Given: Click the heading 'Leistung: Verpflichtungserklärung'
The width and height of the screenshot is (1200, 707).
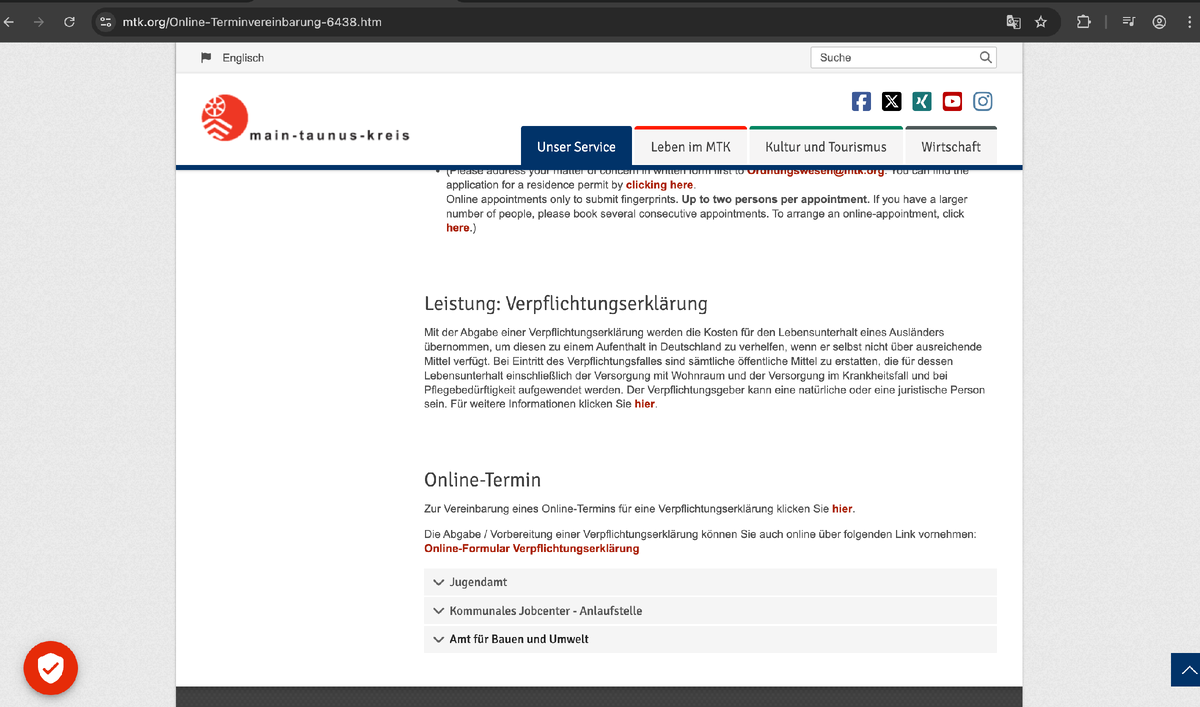Looking at the screenshot, I should pos(566,303).
